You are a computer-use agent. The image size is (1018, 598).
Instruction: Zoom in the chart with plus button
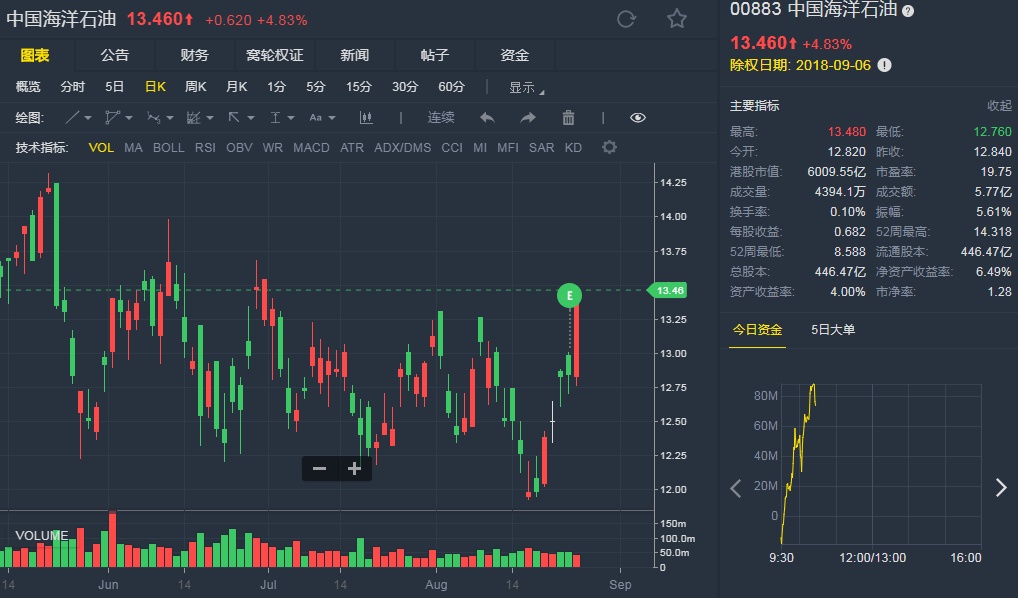(354, 469)
